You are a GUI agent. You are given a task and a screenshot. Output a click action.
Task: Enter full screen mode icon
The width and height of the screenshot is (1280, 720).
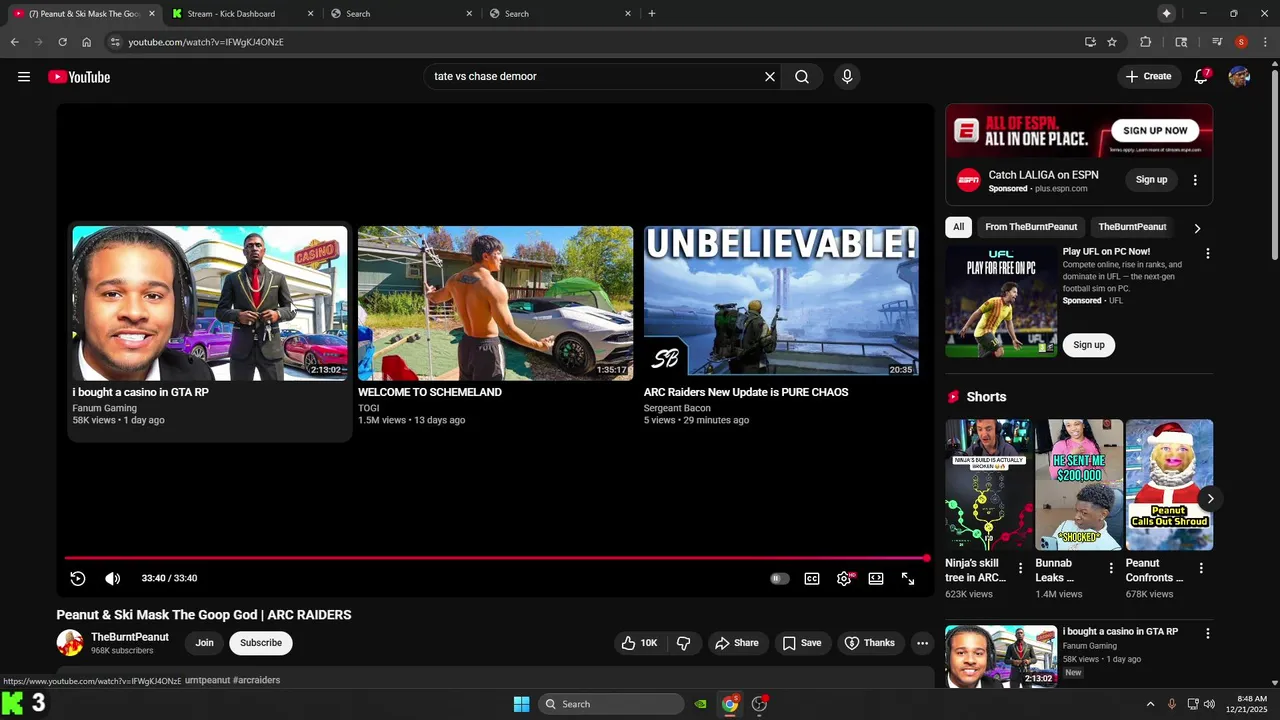pyautogui.click(x=908, y=578)
